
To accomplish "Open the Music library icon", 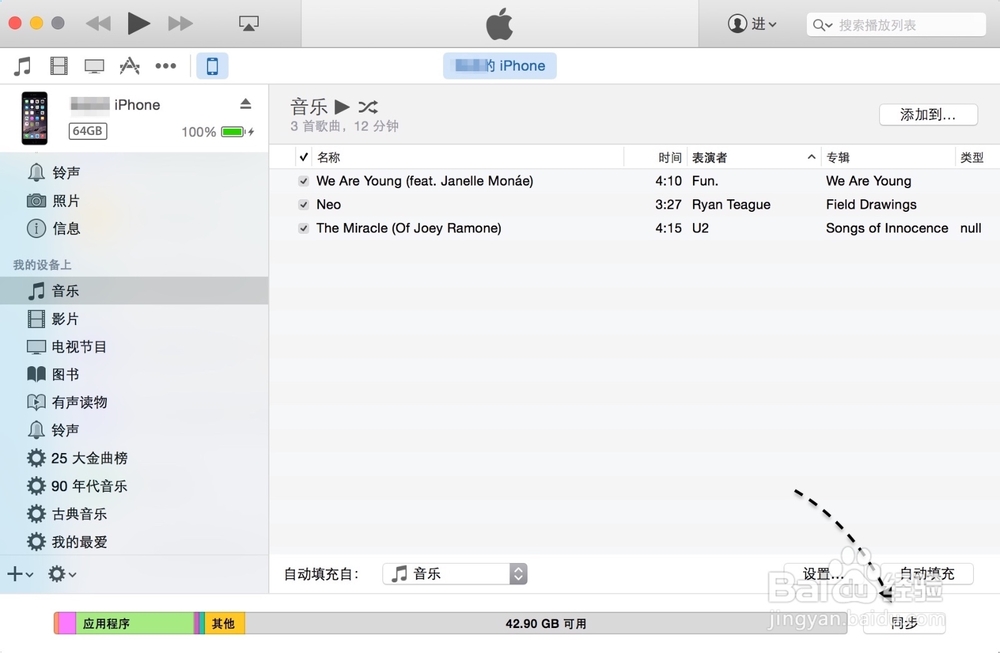I will click(23, 66).
